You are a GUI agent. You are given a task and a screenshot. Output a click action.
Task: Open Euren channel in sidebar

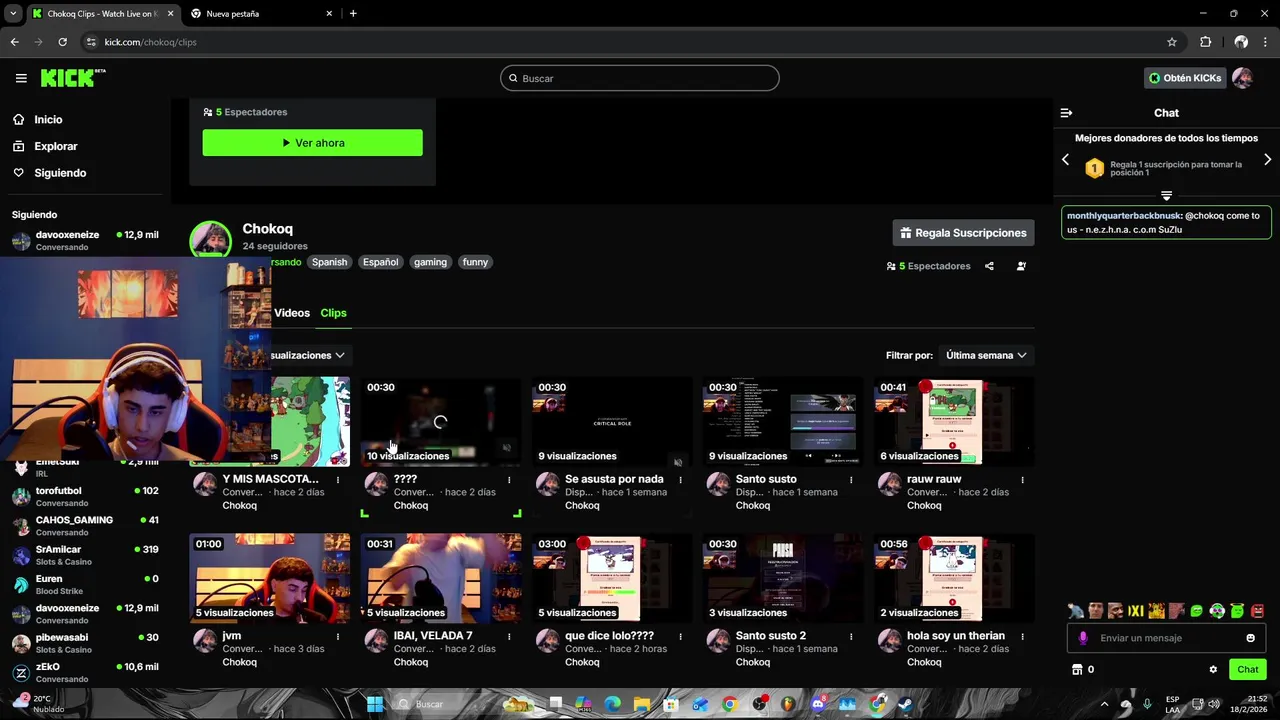85,584
